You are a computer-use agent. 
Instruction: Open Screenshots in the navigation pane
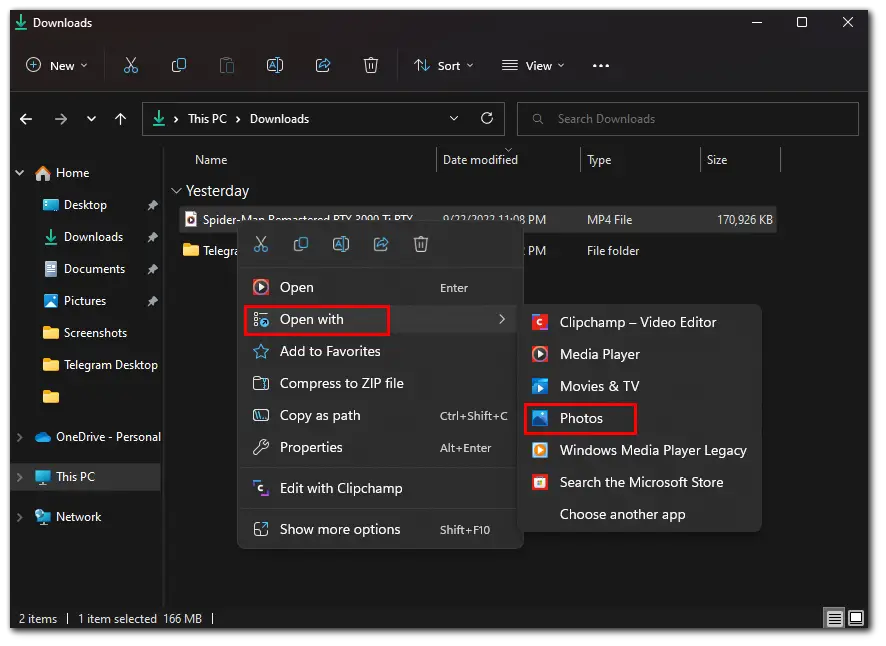[95, 333]
